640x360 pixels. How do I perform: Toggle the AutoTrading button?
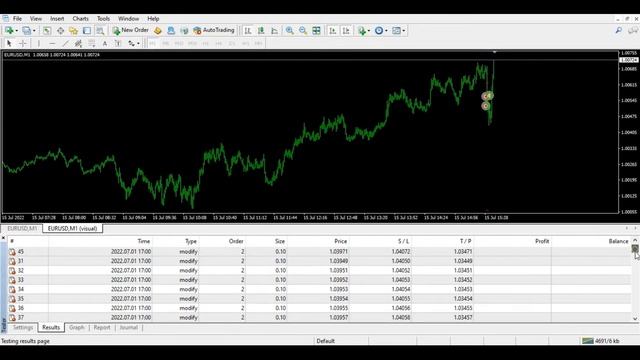(x=214, y=31)
